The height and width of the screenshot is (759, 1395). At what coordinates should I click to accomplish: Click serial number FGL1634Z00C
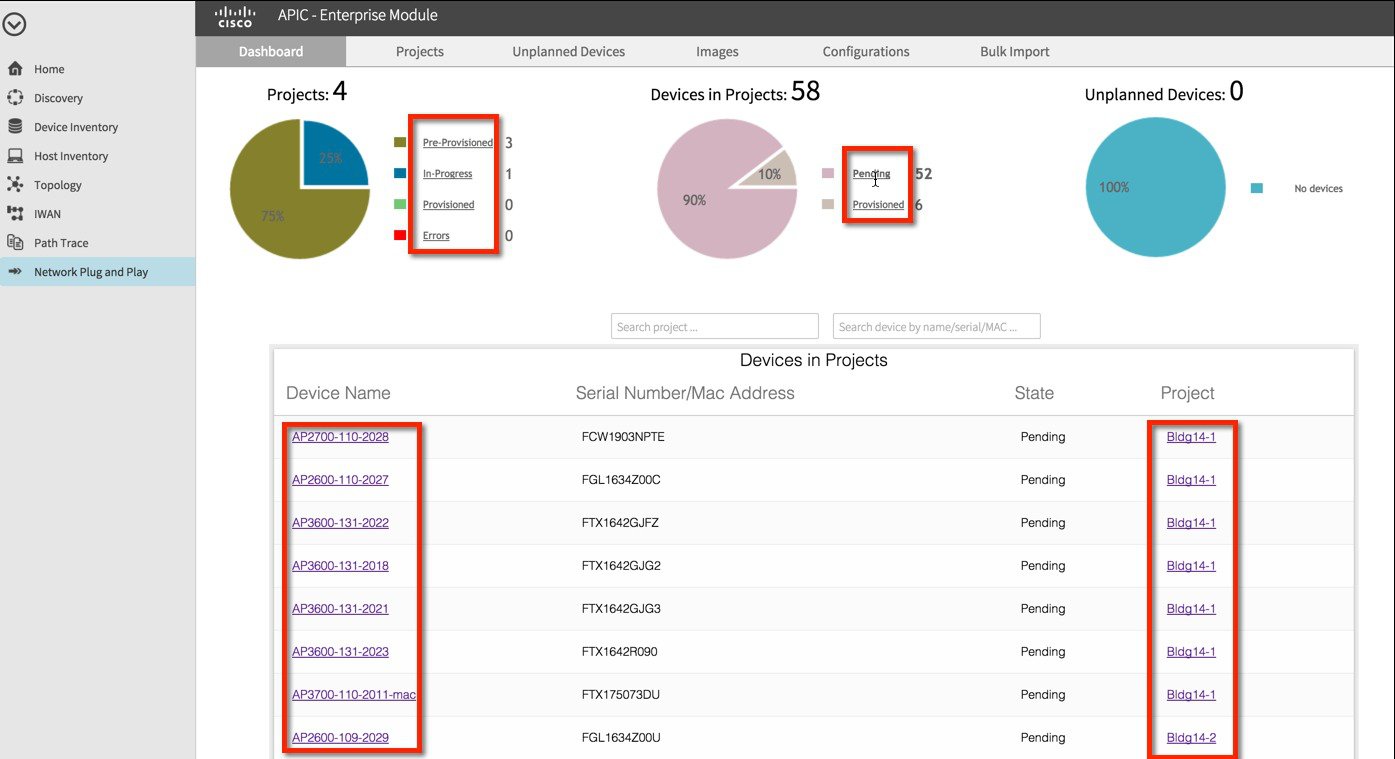621,480
